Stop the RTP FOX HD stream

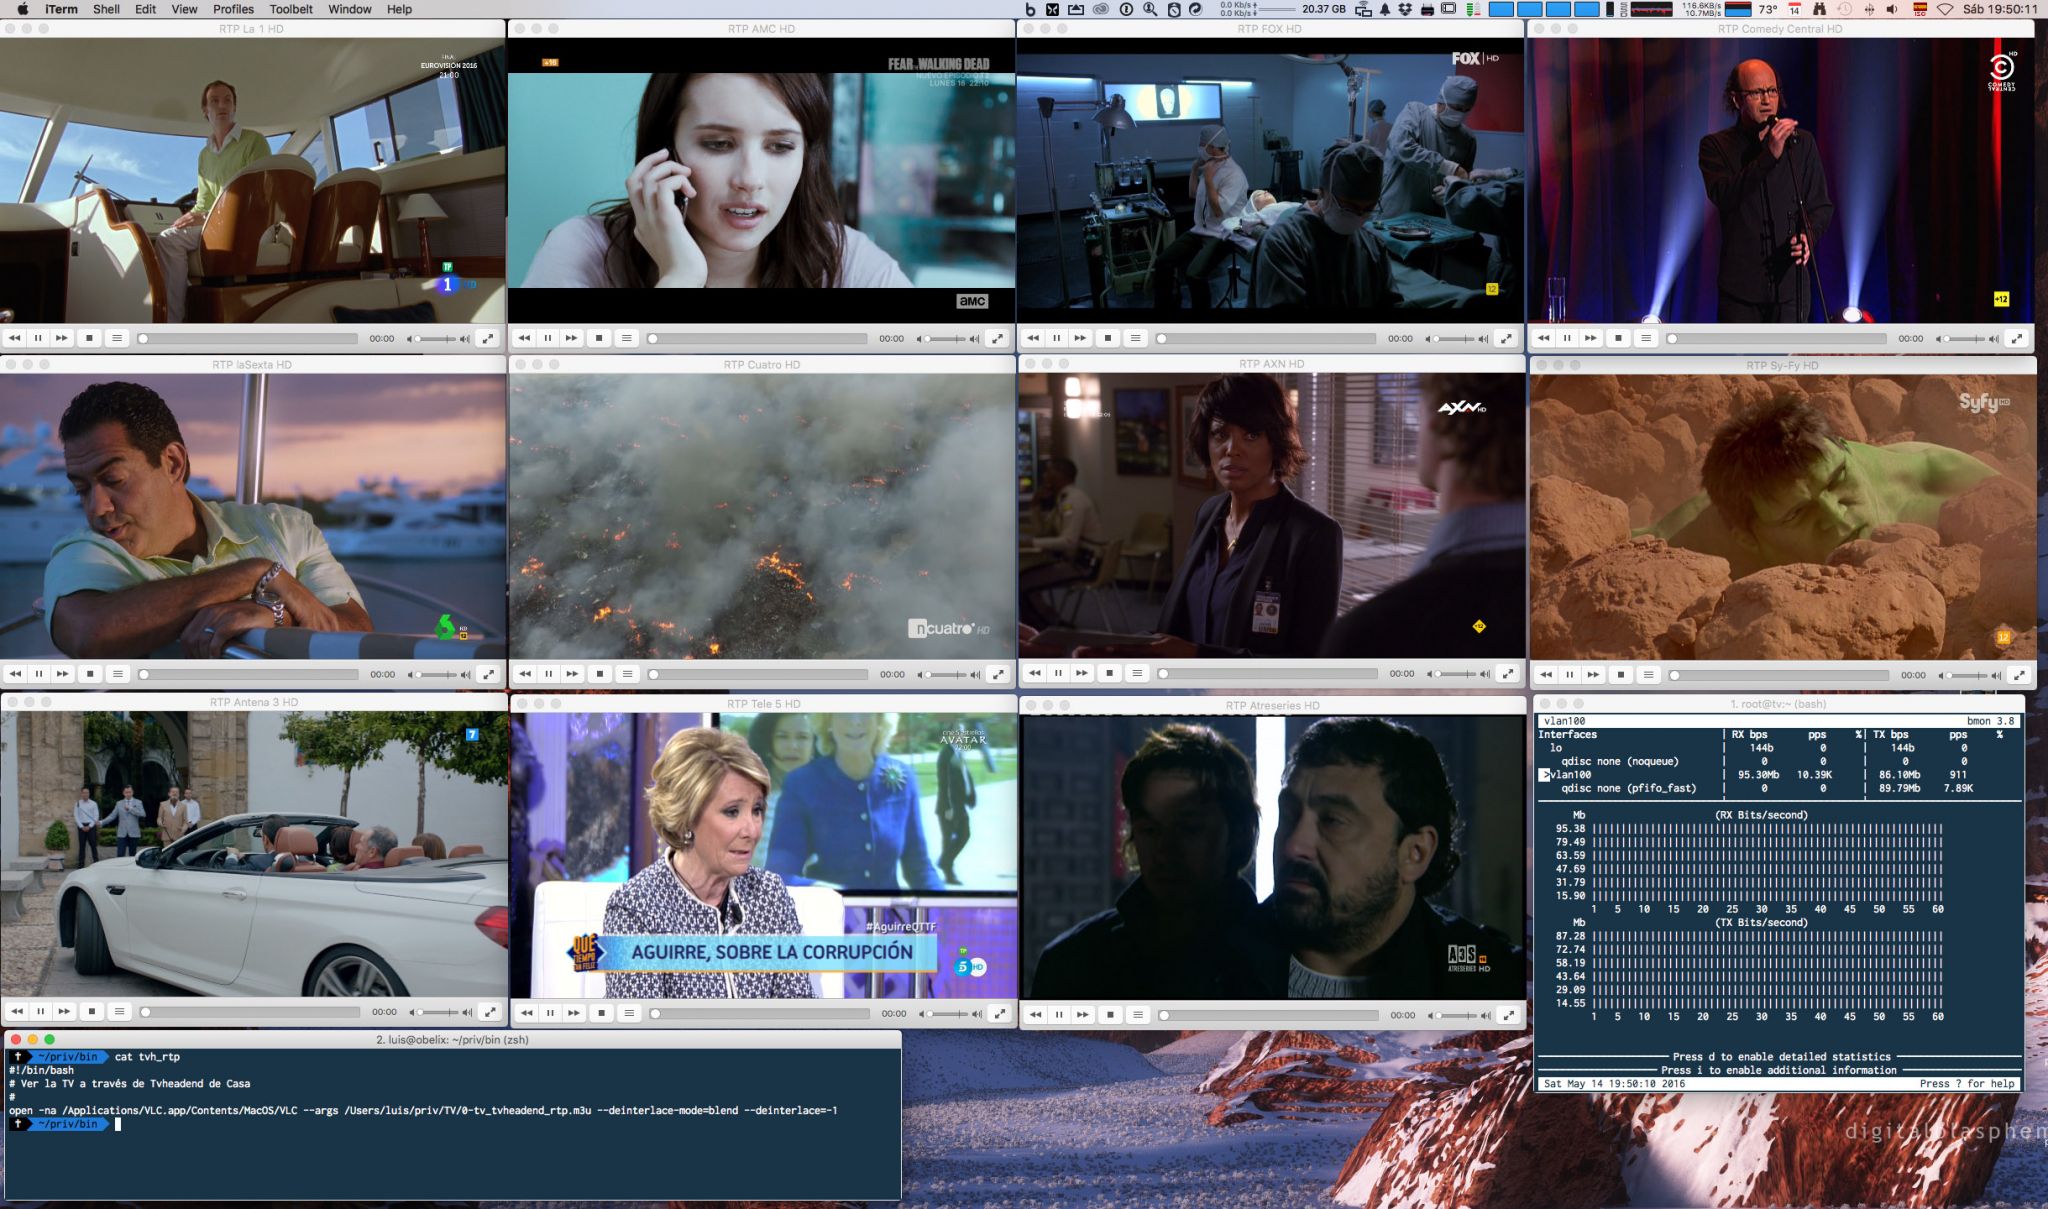pos(1108,338)
